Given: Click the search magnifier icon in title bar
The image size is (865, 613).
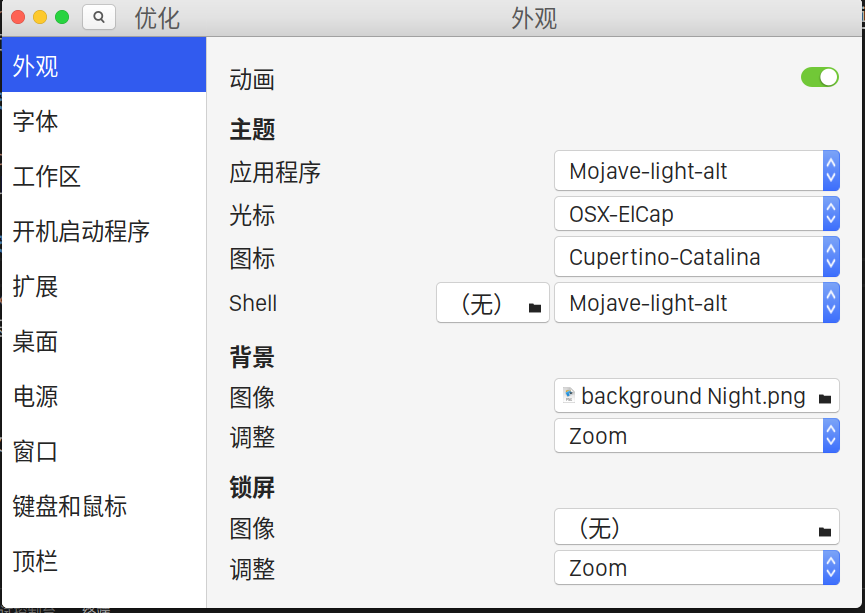Looking at the screenshot, I should pos(99,17).
